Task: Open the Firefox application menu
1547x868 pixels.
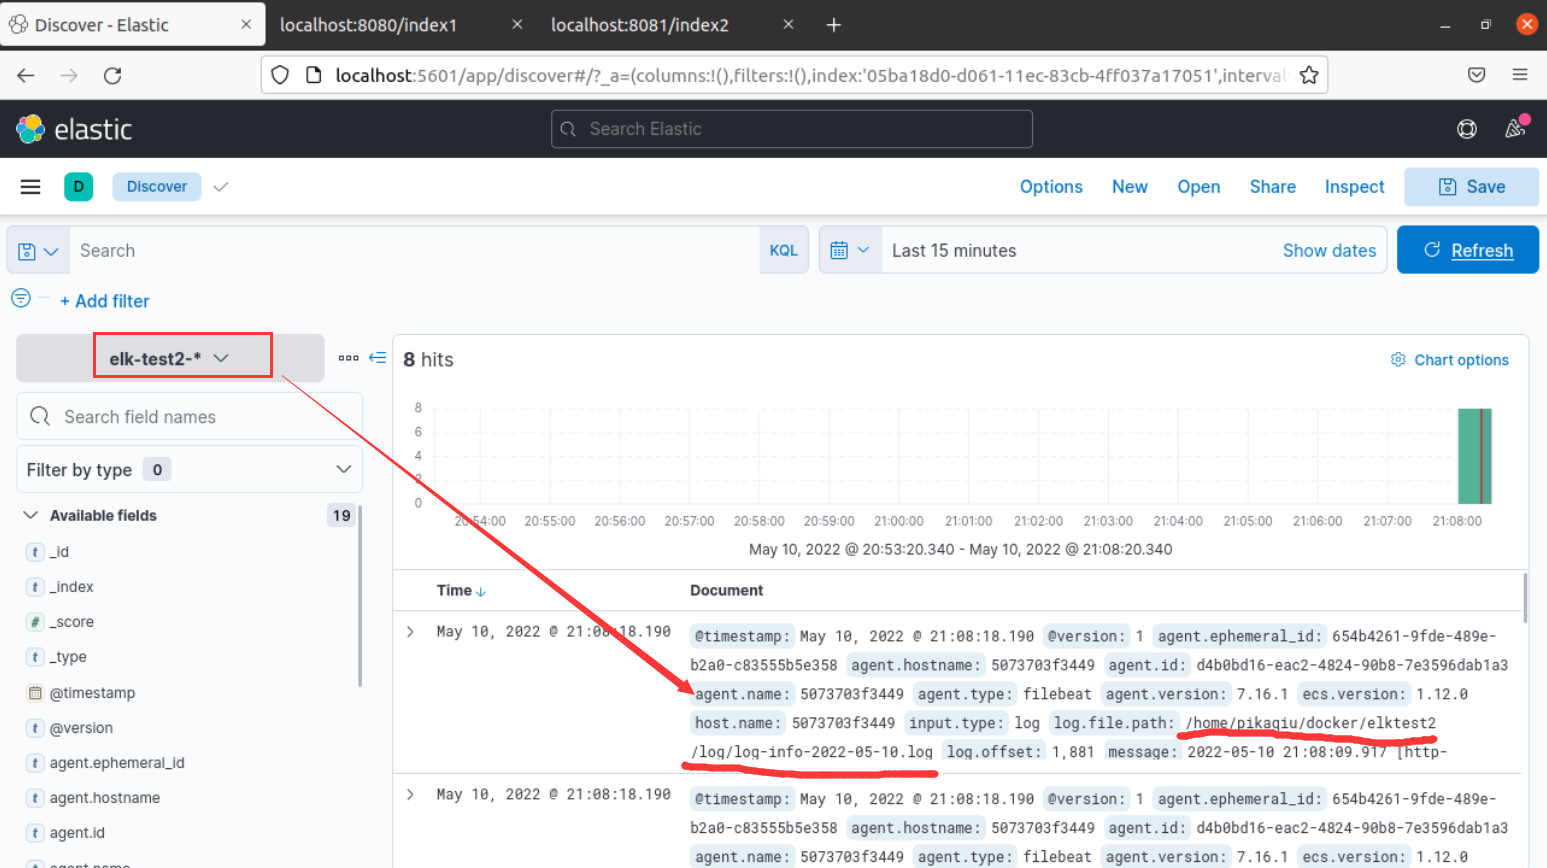Action: point(1520,75)
